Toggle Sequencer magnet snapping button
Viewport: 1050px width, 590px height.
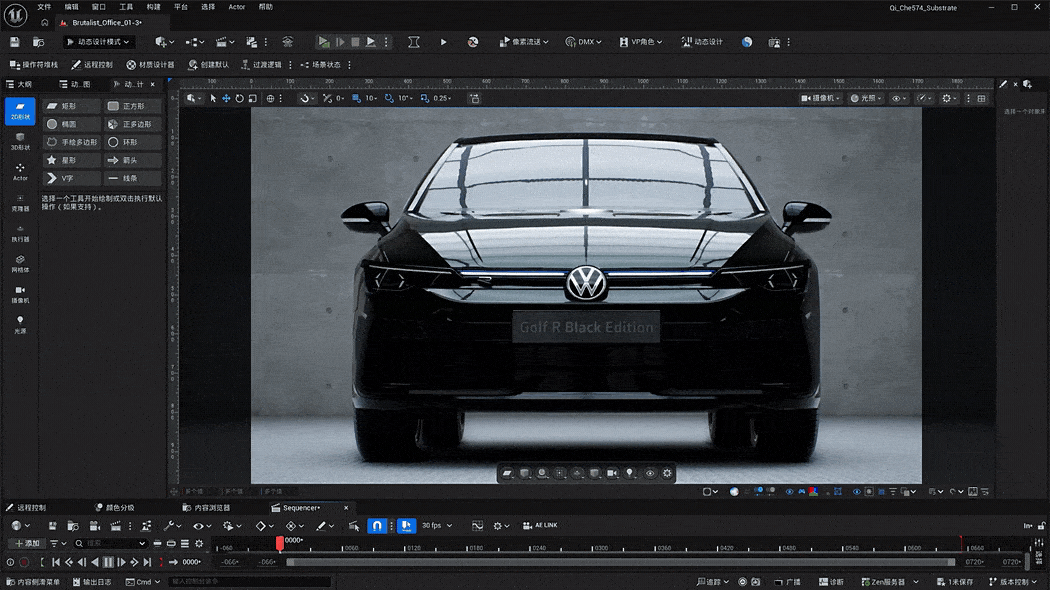[377, 526]
